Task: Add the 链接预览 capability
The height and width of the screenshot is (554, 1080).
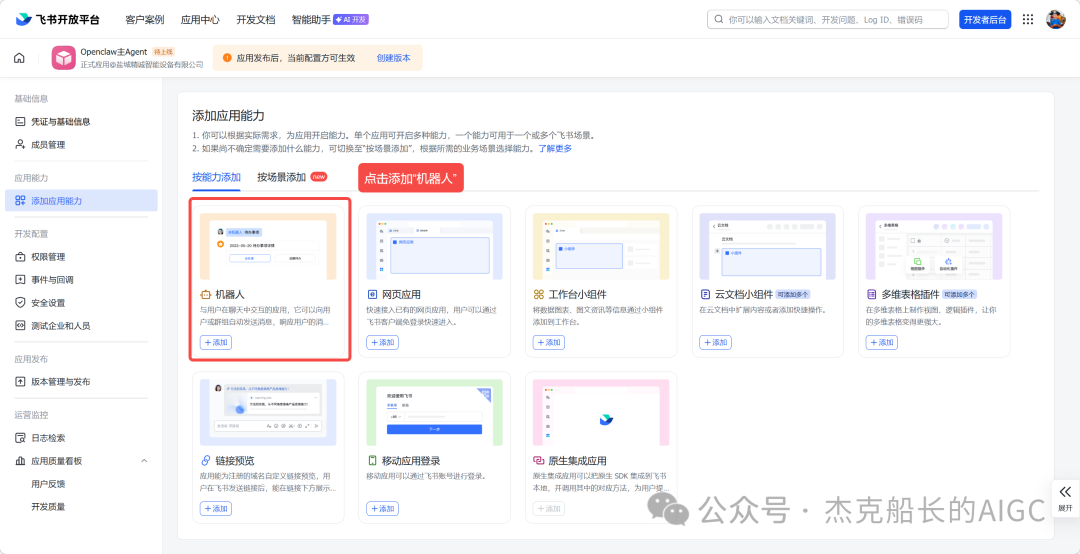Action: coord(216,509)
